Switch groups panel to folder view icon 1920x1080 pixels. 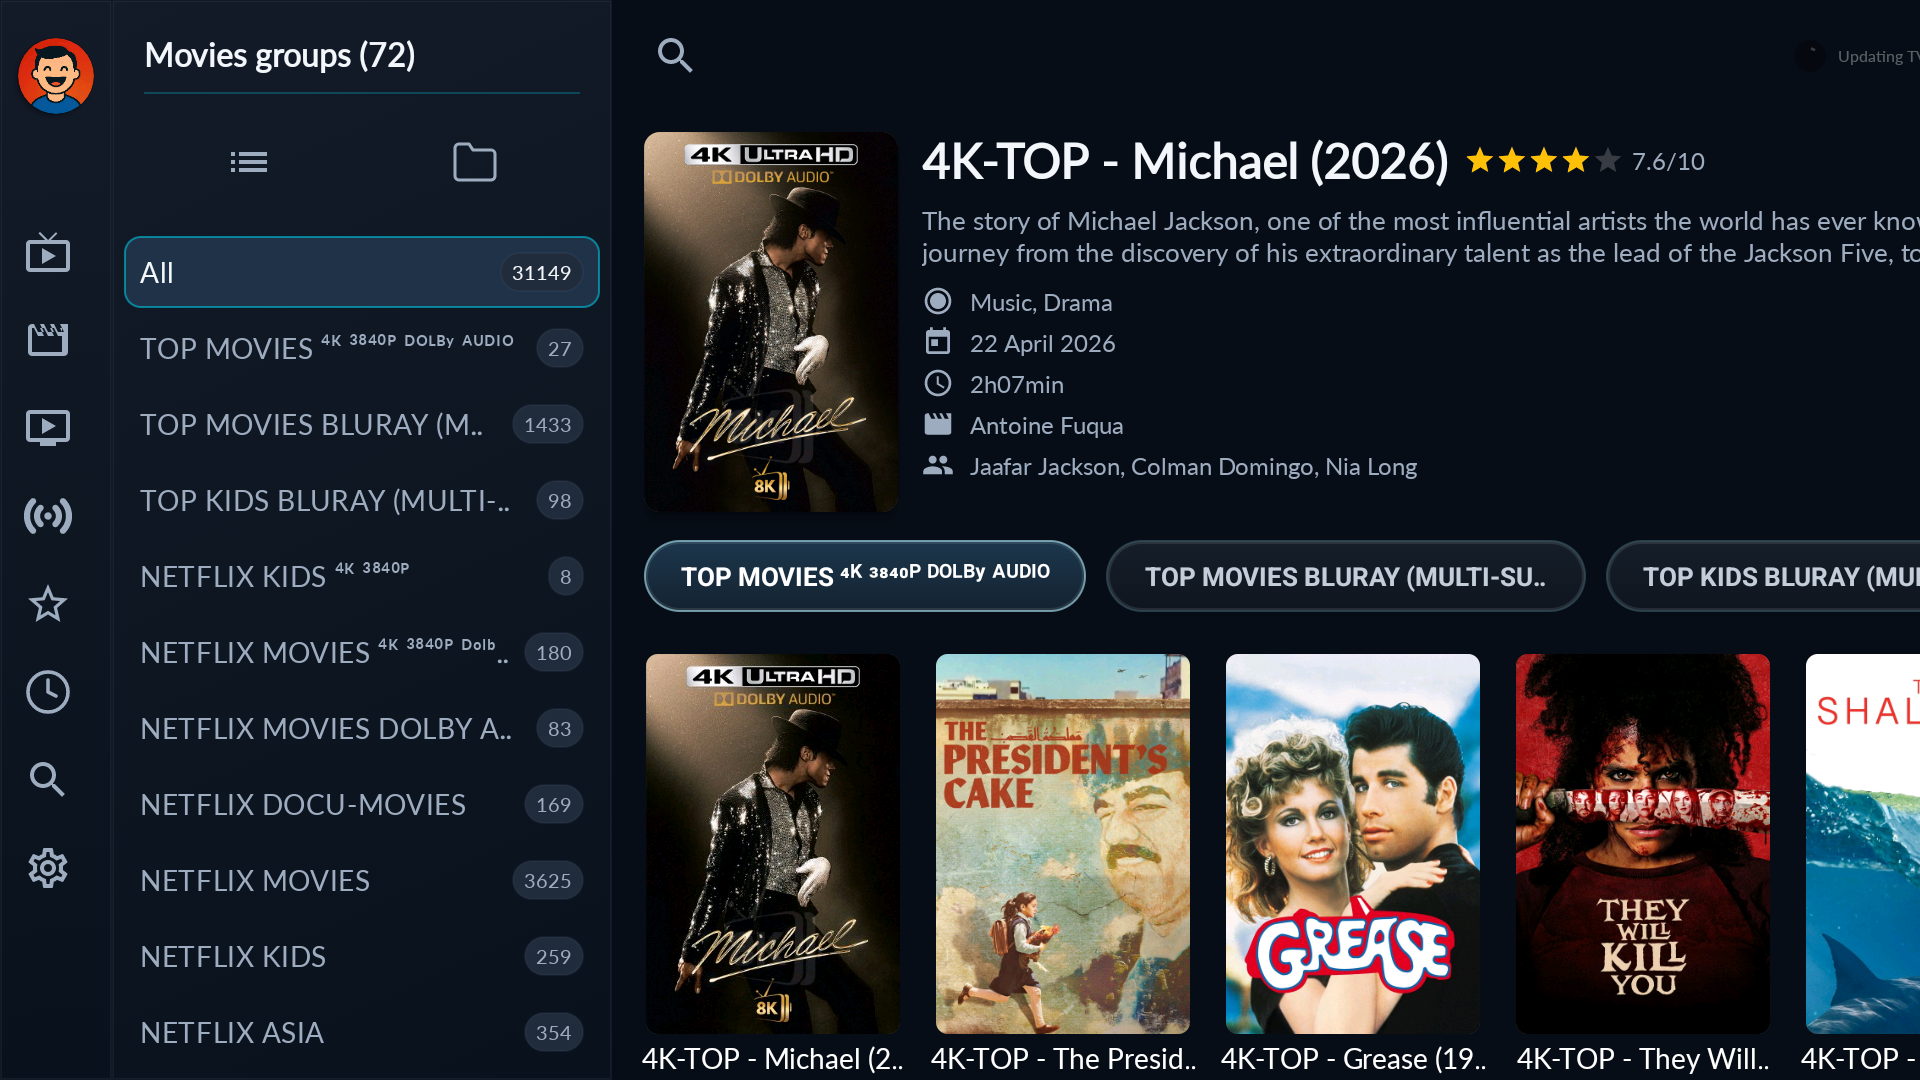click(x=474, y=162)
